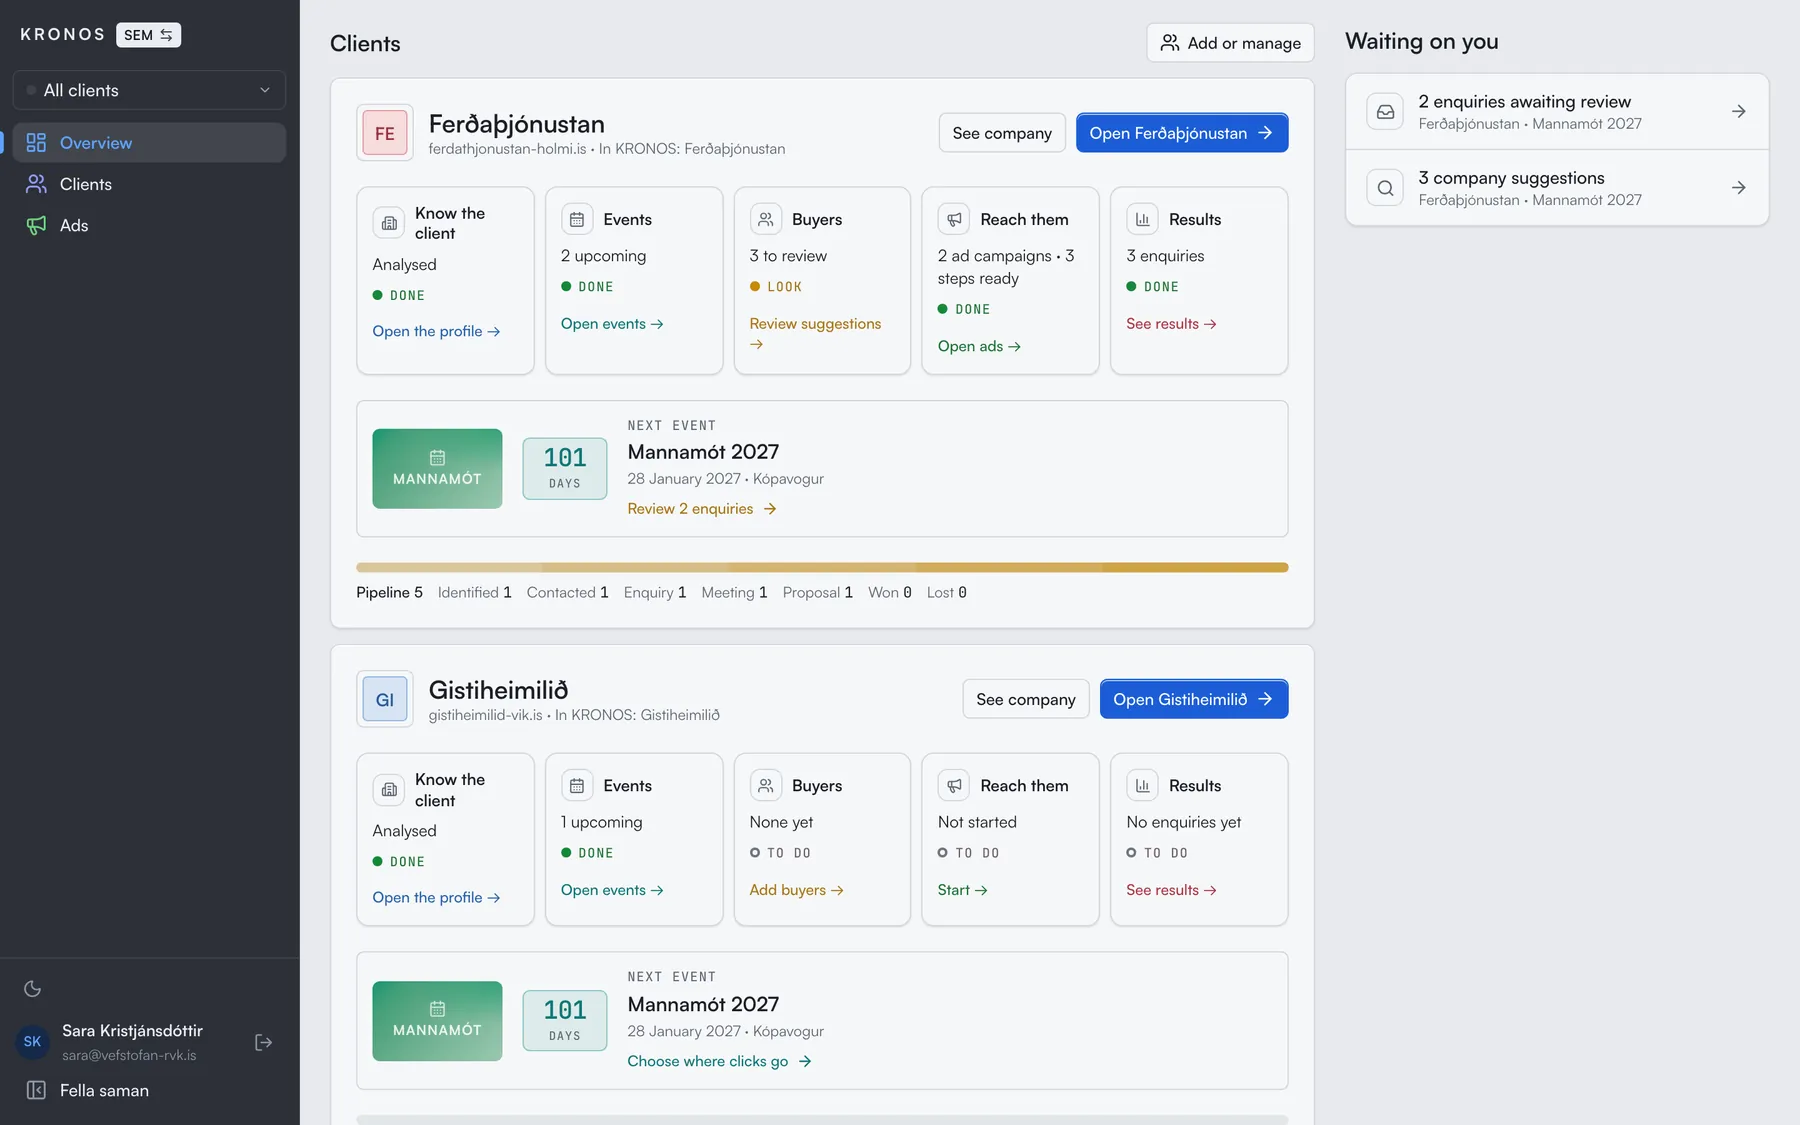Click the Open Ferðaþjónustan button
This screenshot has width=1800, height=1125.
tap(1182, 133)
